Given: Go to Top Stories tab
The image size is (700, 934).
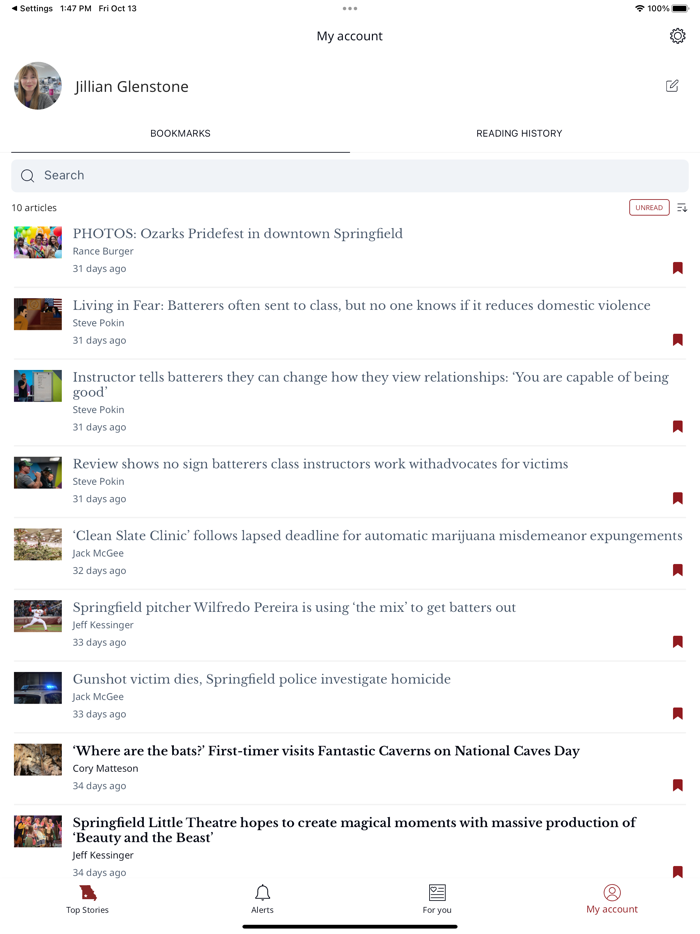Looking at the screenshot, I should (x=88, y=899).
